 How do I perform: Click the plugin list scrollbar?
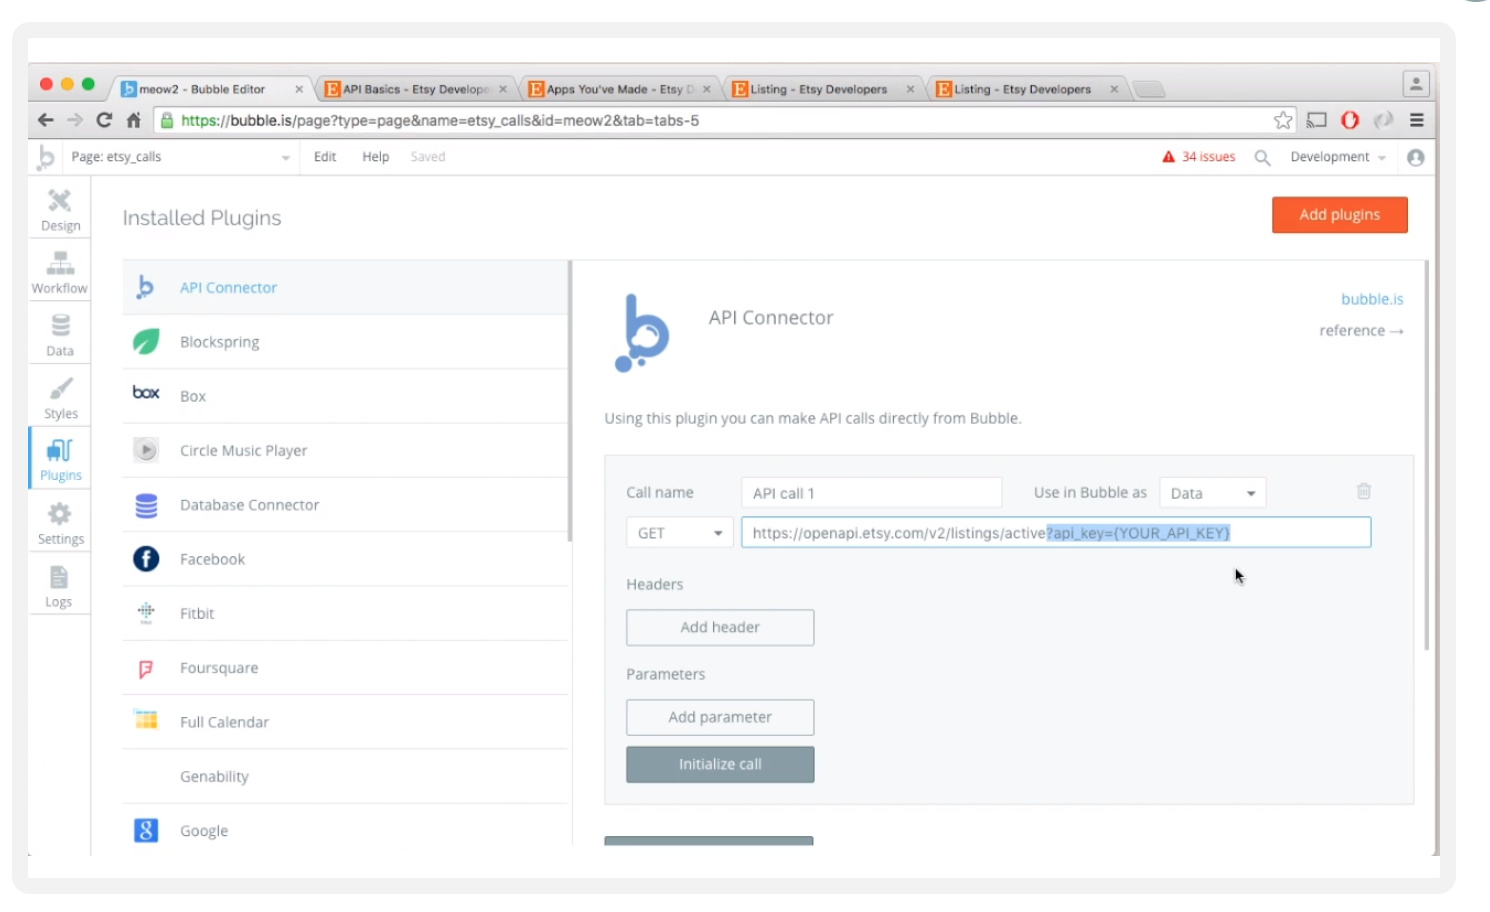pyautogui.click(x=570, y=401)
